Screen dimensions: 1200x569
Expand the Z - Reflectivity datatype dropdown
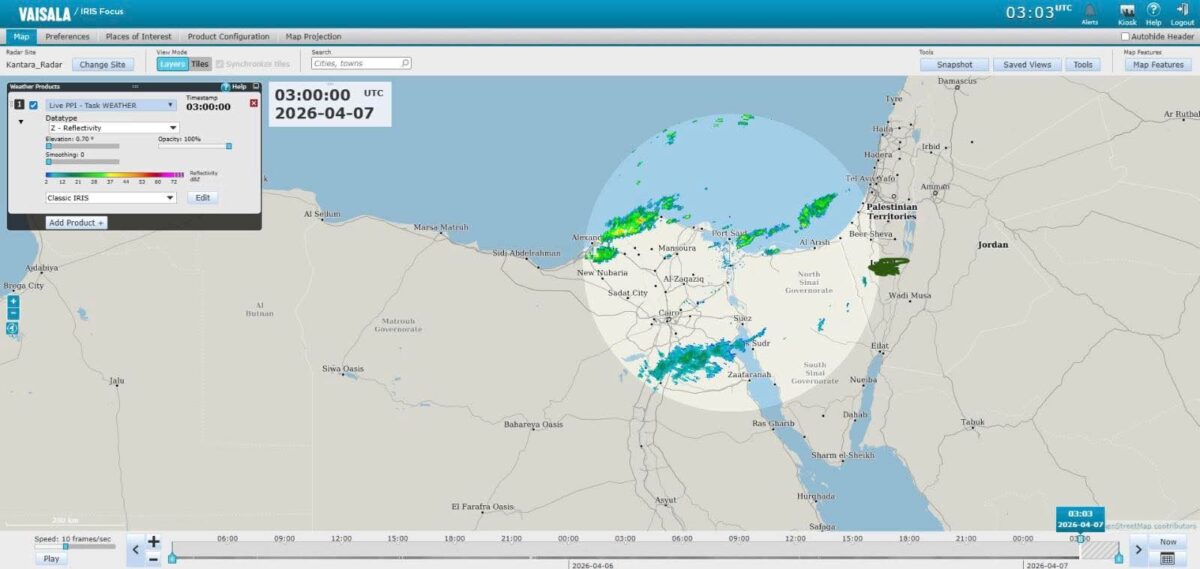[112, 128]
